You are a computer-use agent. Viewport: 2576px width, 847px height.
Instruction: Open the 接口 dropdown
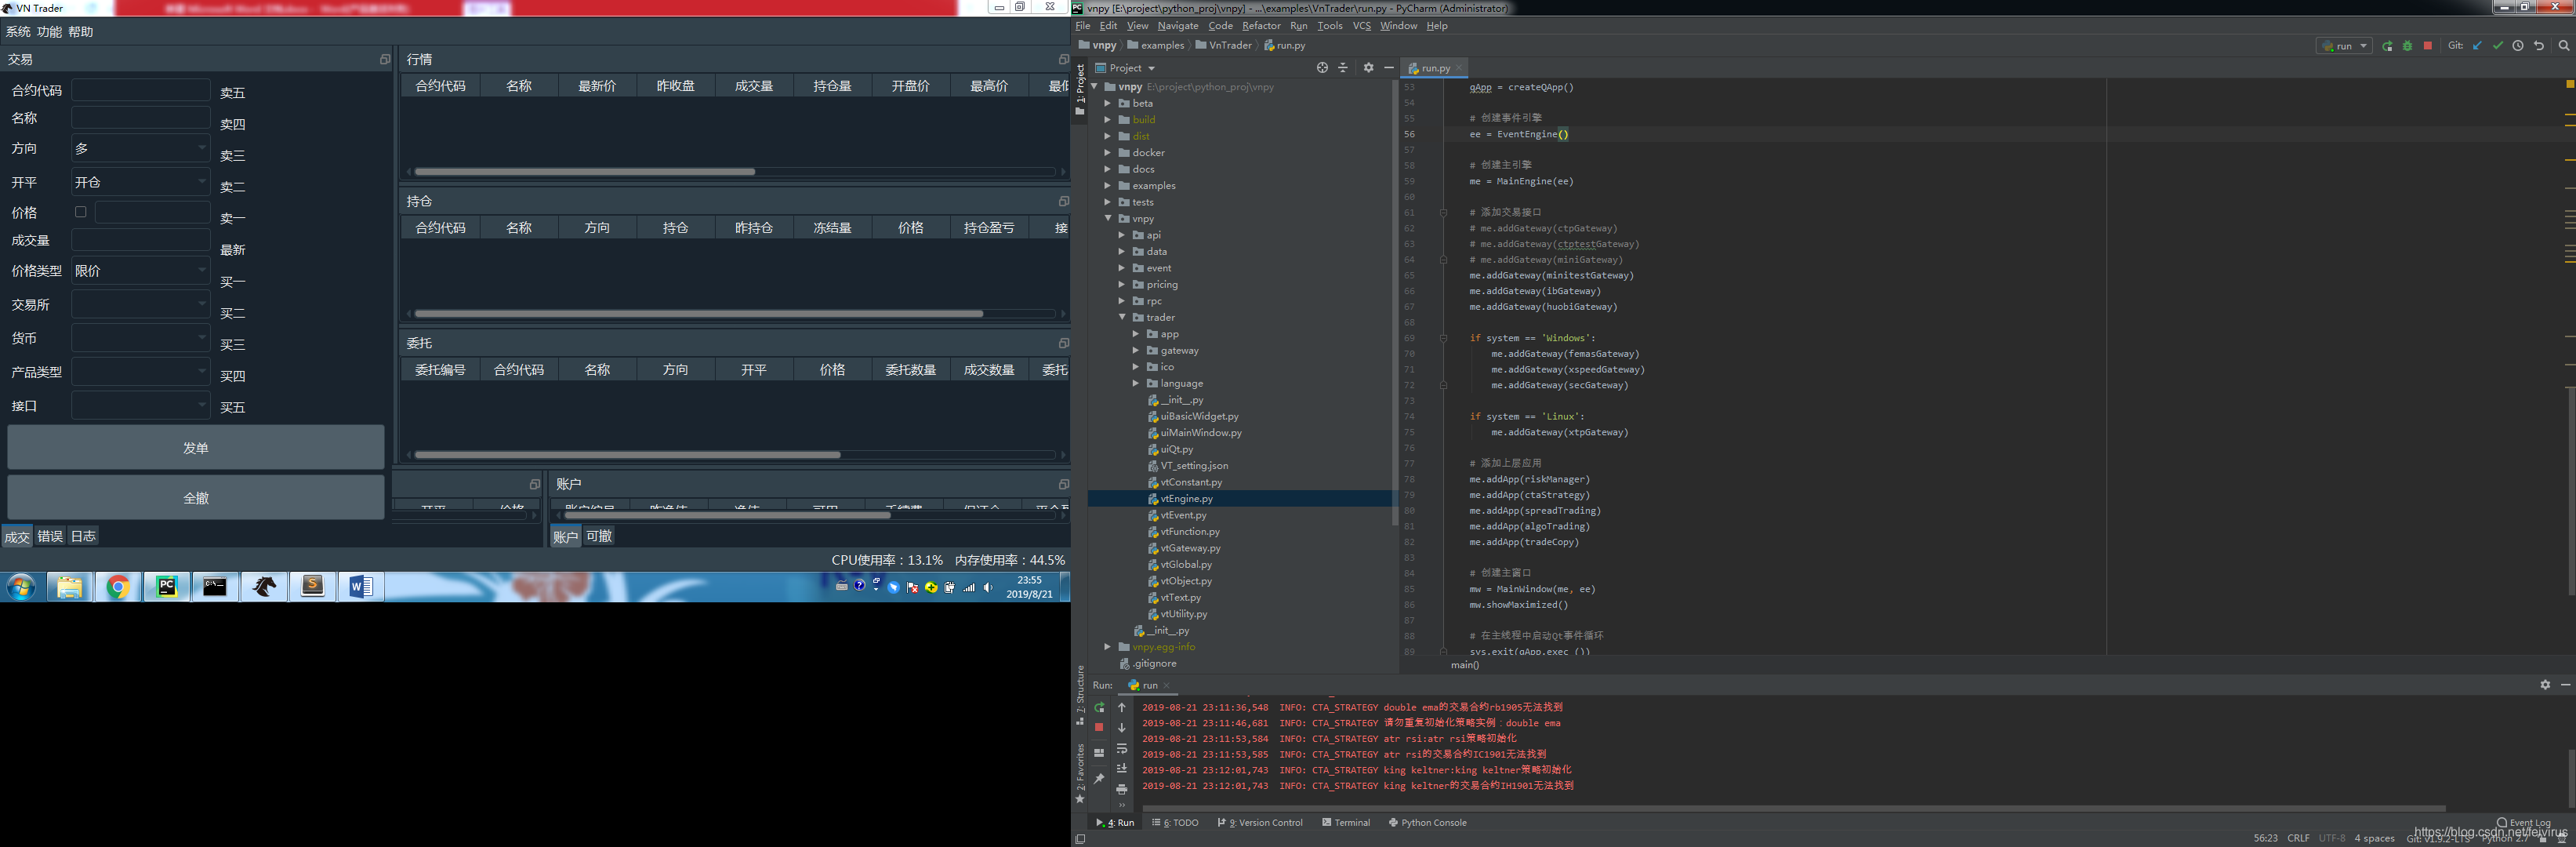(x=141, y=406)
